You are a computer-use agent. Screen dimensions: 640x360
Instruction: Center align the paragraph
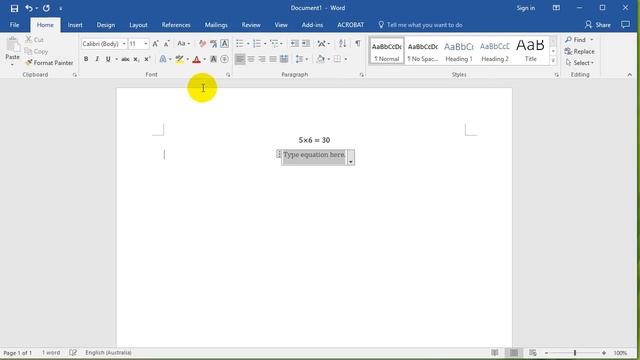coord(251,59)
